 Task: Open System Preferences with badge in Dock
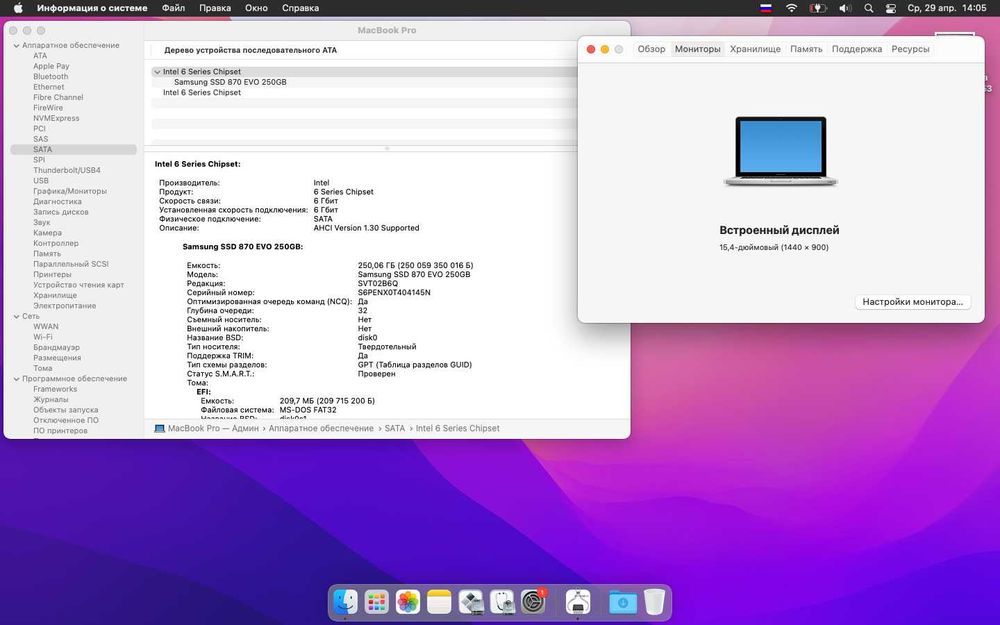click(x=533, y=601)
